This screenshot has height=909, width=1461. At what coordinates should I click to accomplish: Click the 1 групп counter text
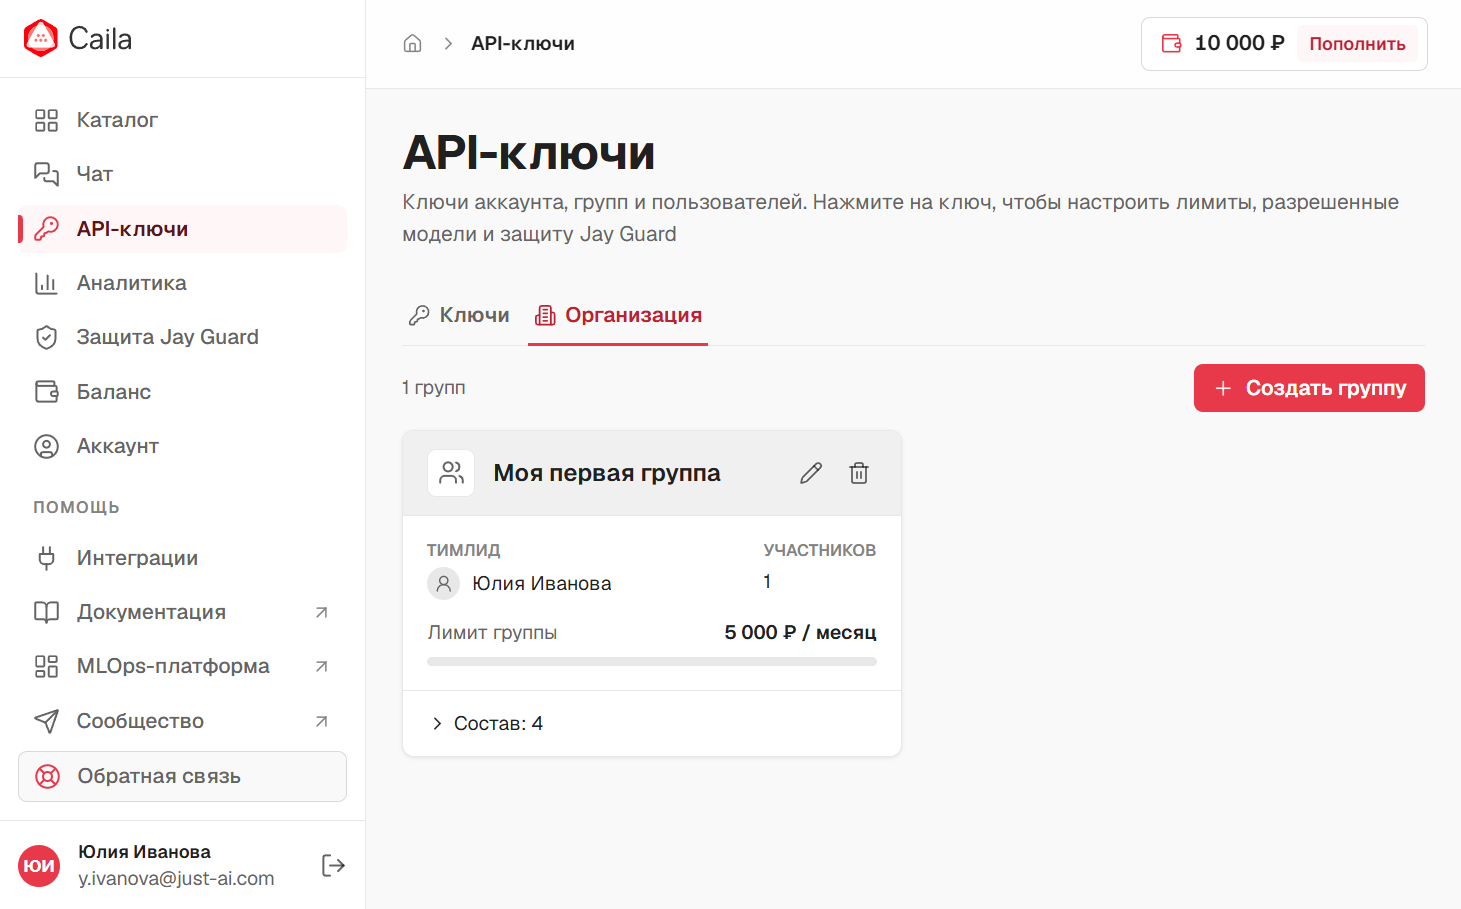[x=434, y=387]
